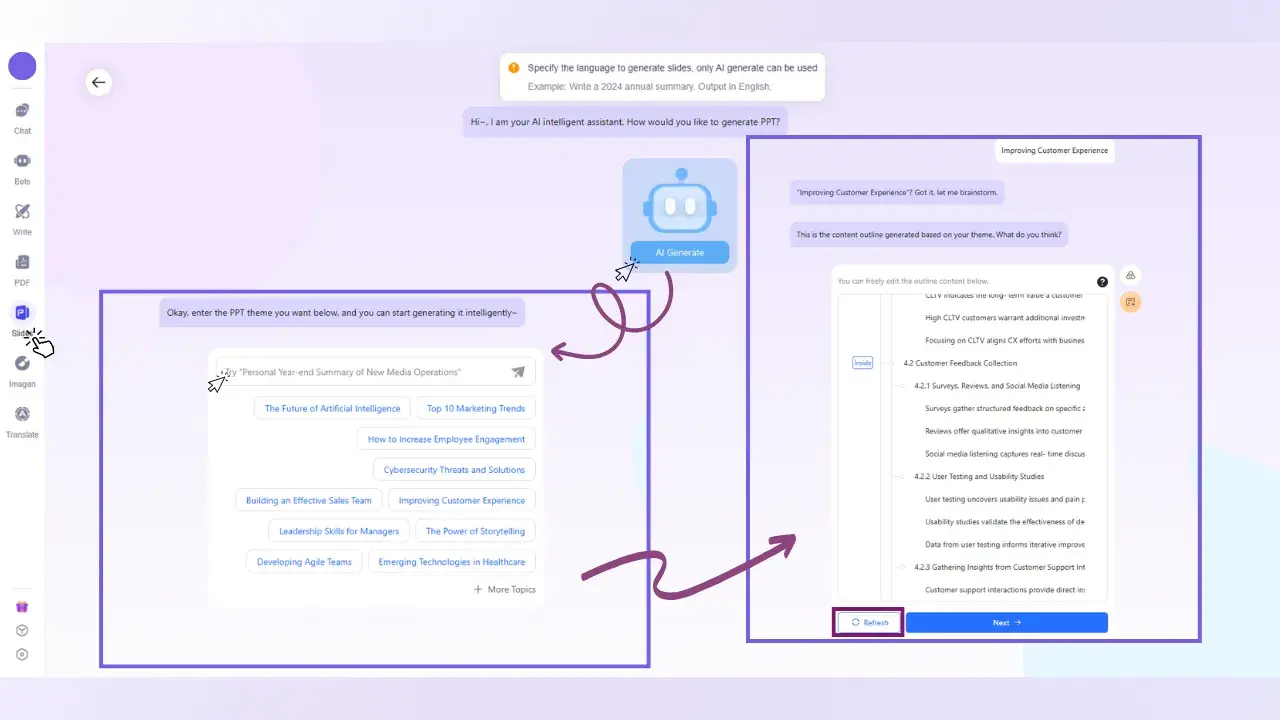
Task: Click the Refresh button to regenerate outline
Action: tap(868, 622)
